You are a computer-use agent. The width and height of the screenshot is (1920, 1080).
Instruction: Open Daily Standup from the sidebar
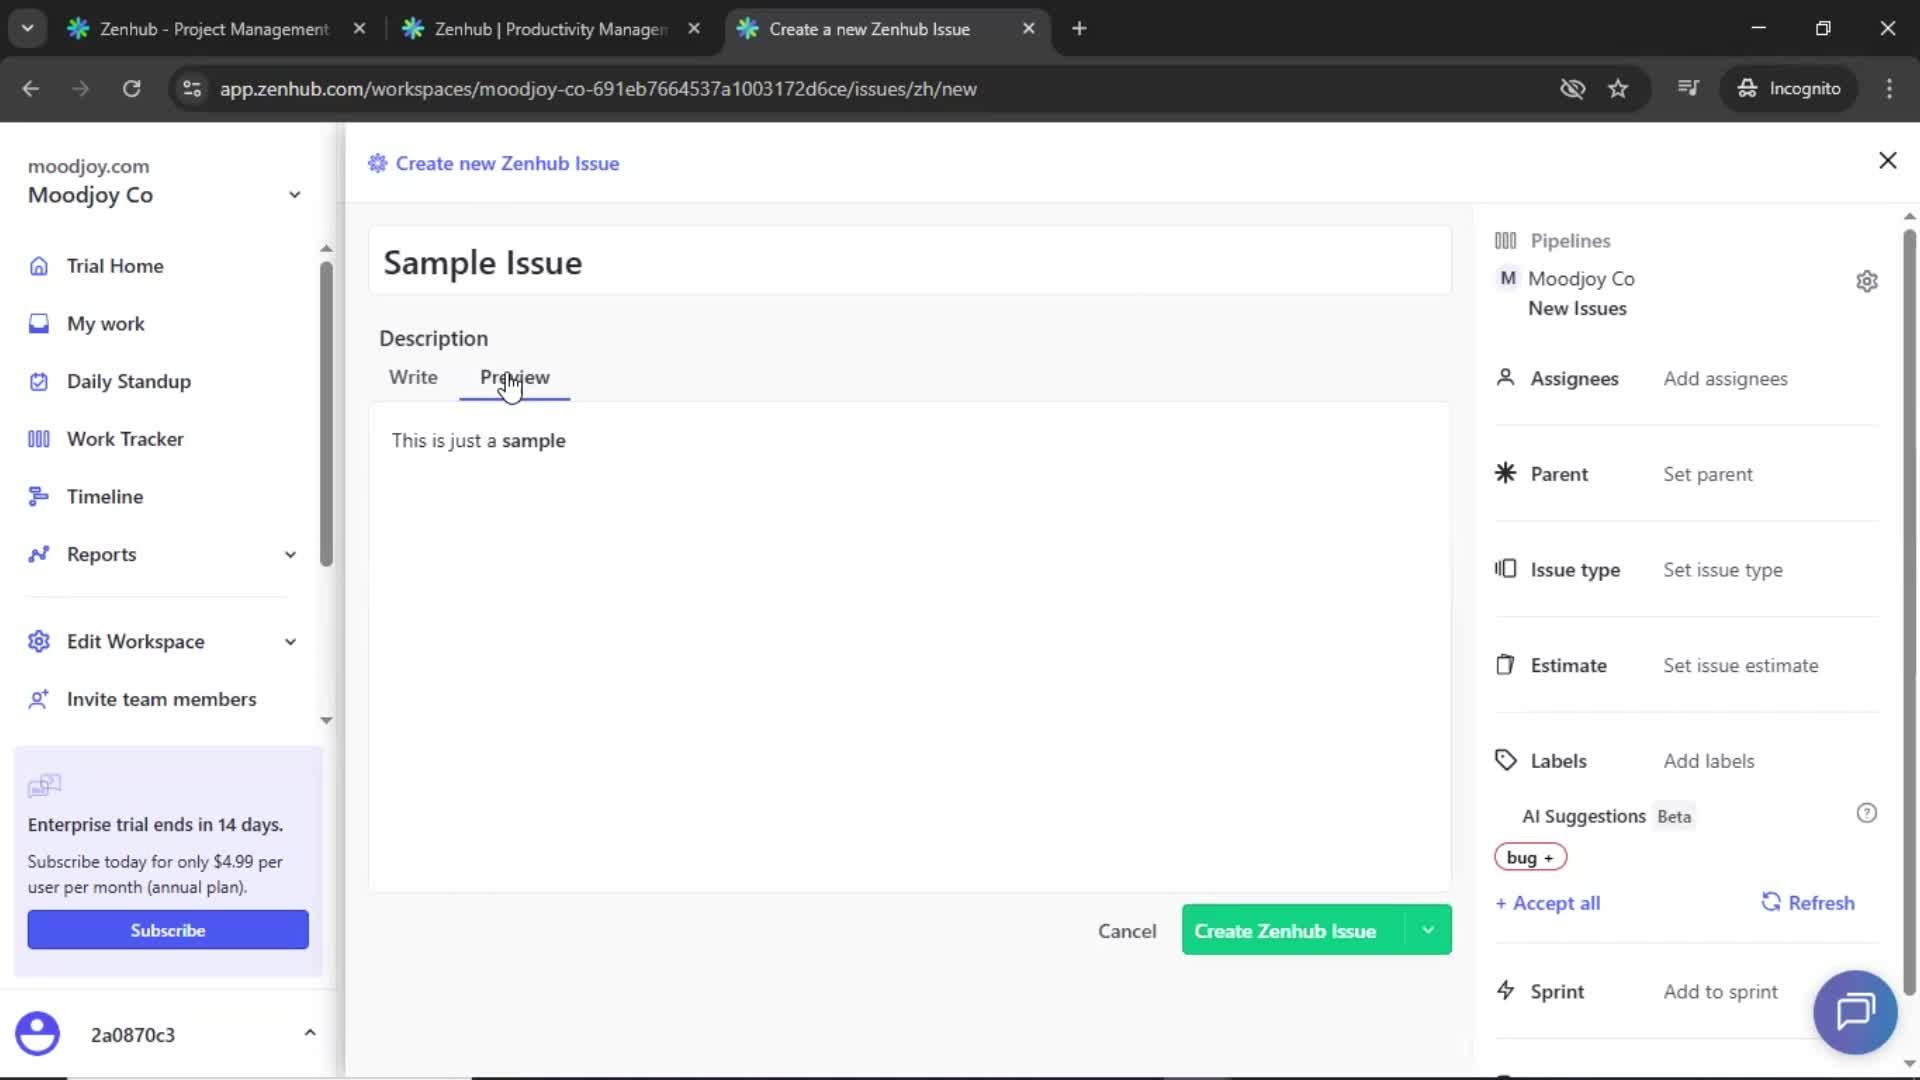click(x=38, y=381)
